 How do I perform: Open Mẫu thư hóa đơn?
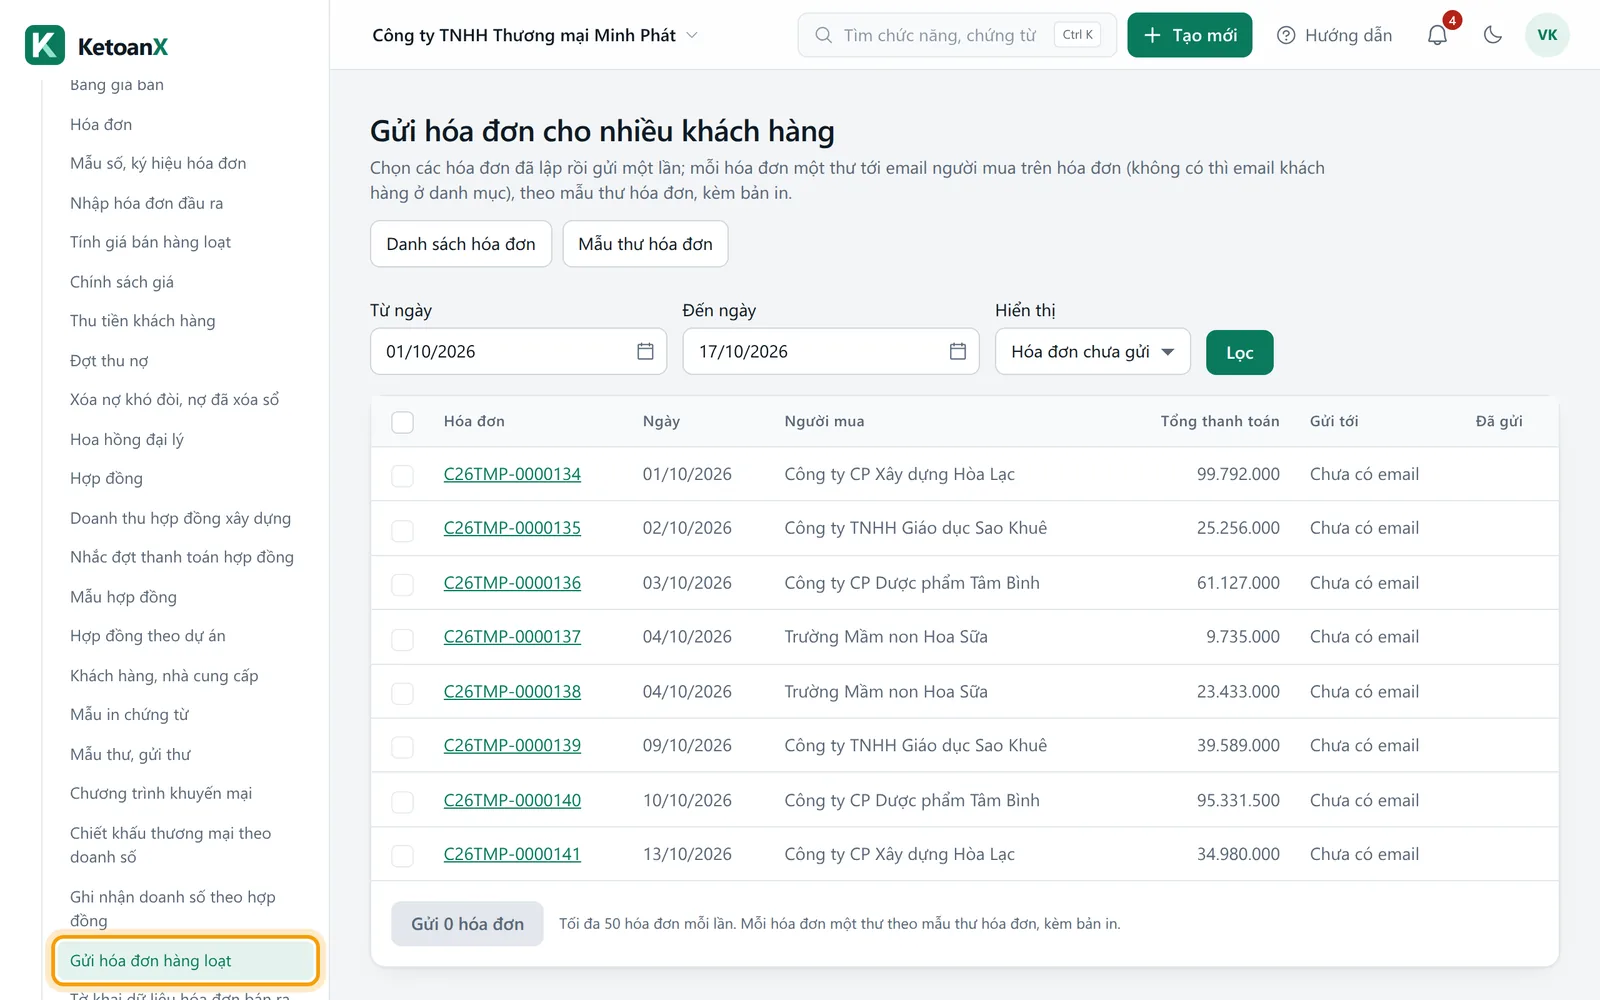[645, 244]
